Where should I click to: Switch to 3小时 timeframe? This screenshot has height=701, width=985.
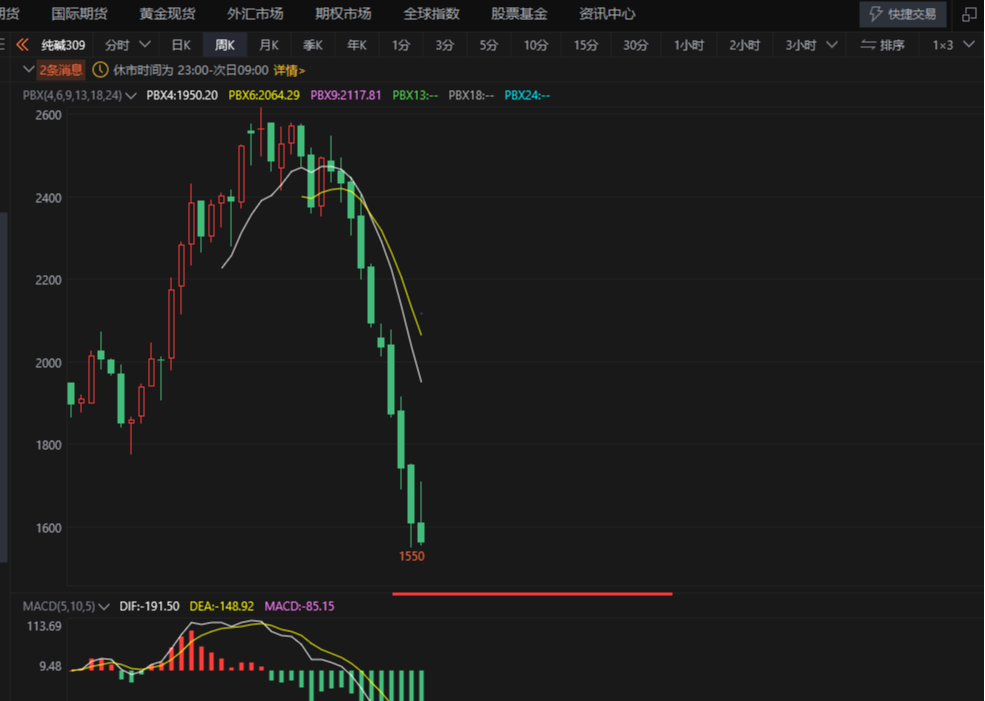(801, 45)
